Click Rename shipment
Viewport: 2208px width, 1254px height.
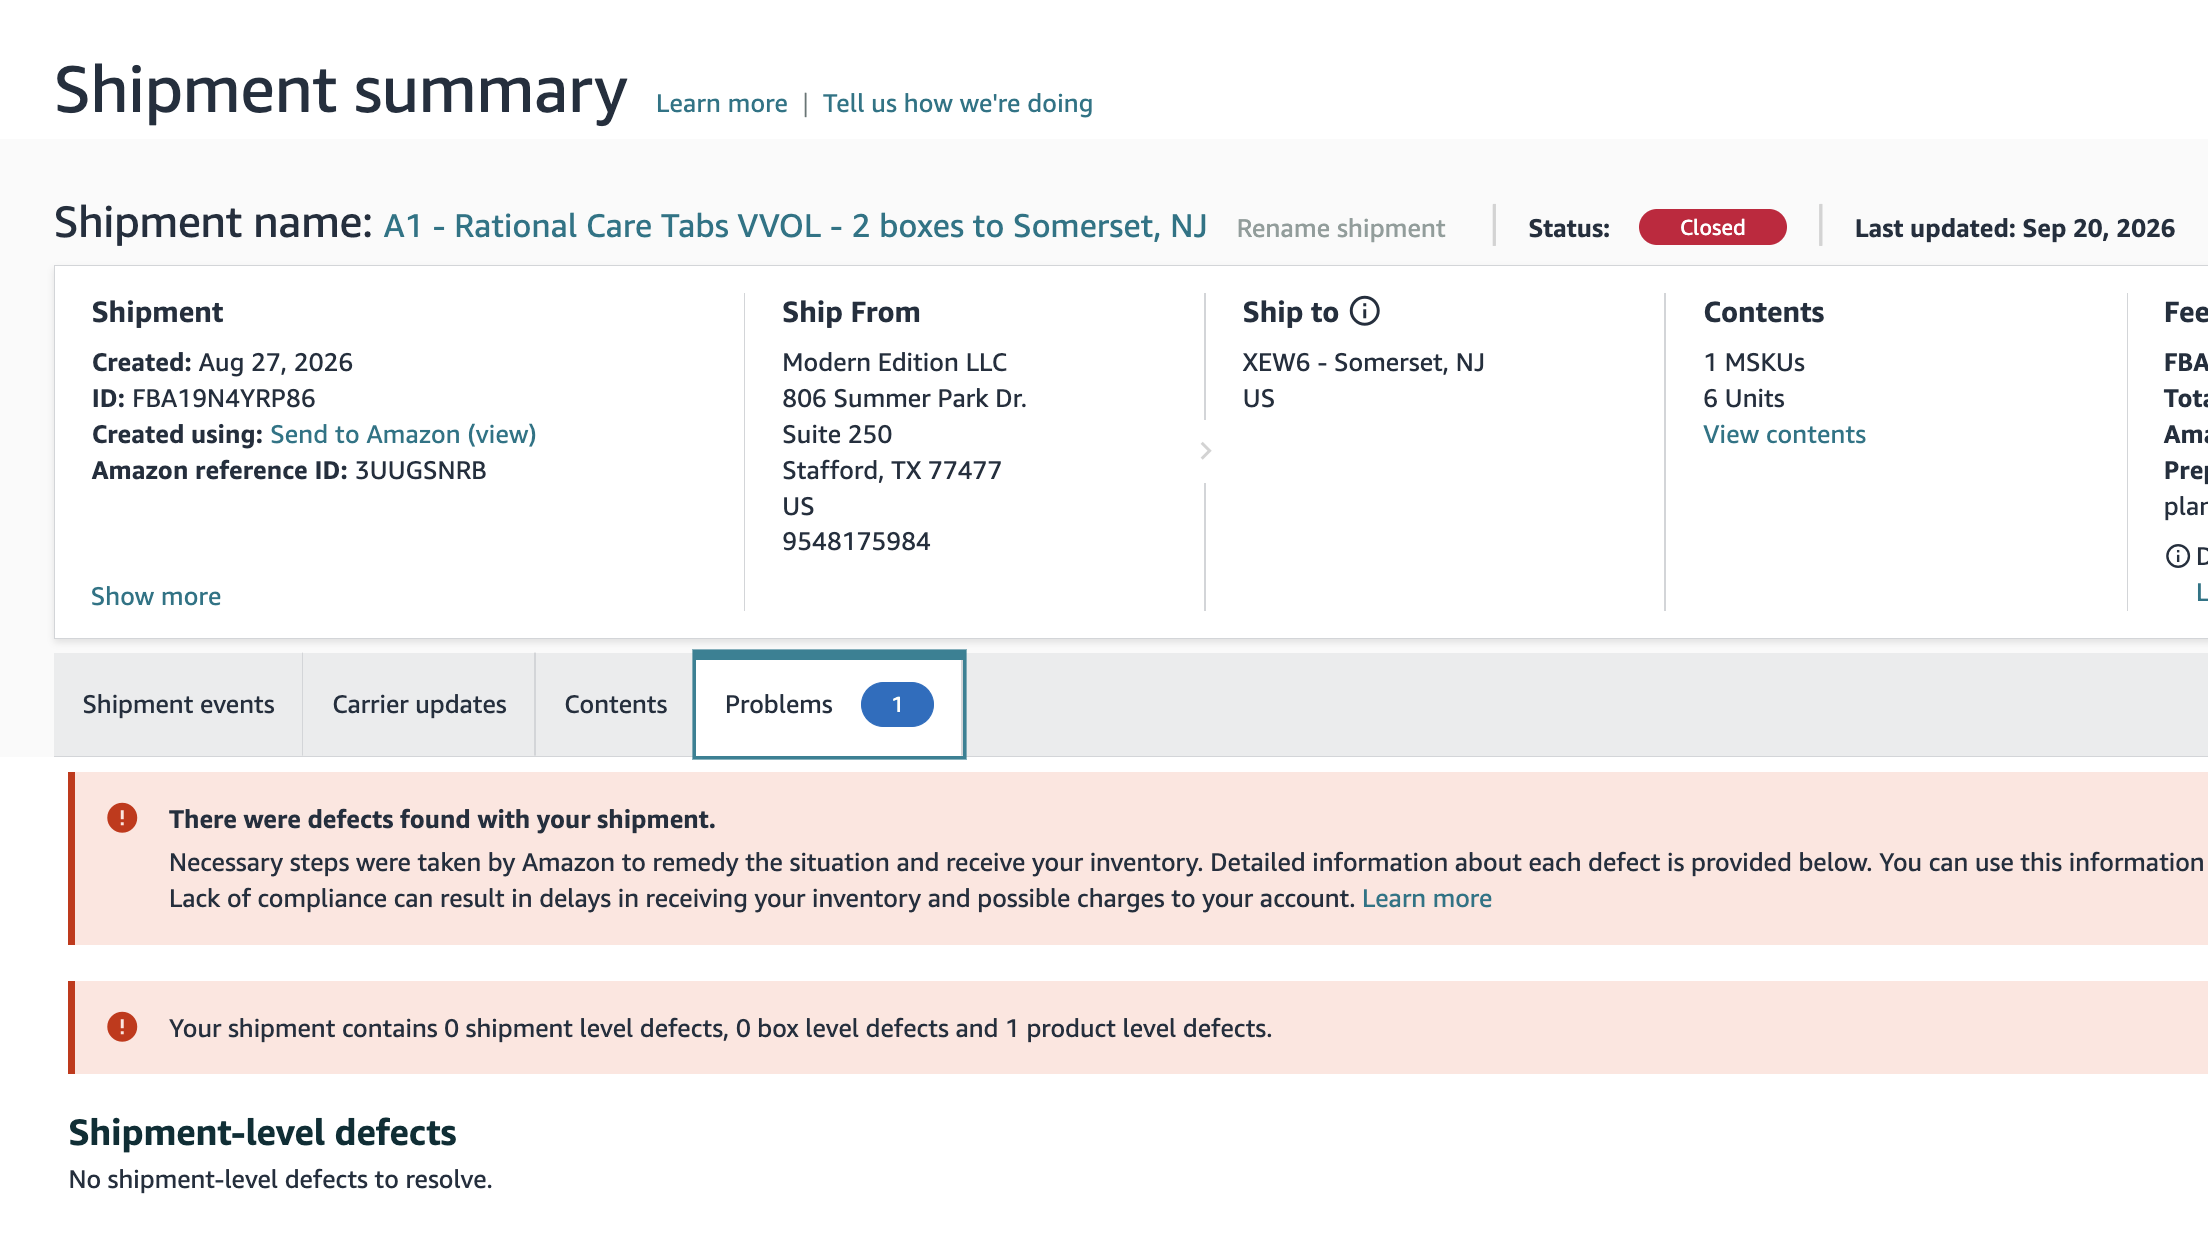pyautogui.click(x=1341, y=229)
